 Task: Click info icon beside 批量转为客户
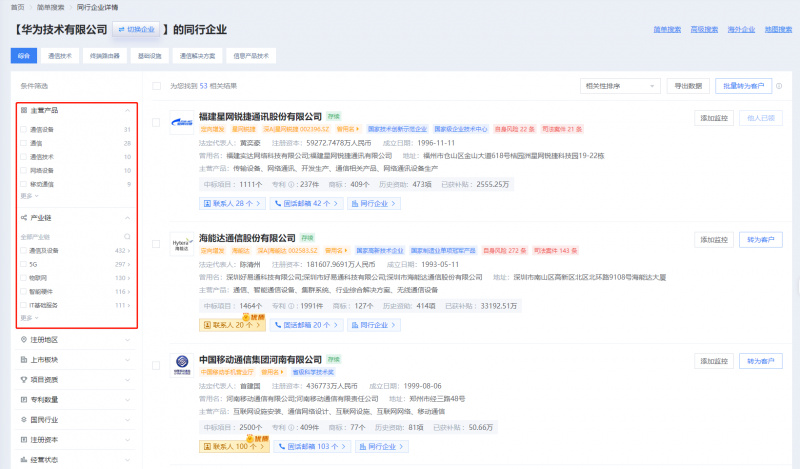point(779,86)
